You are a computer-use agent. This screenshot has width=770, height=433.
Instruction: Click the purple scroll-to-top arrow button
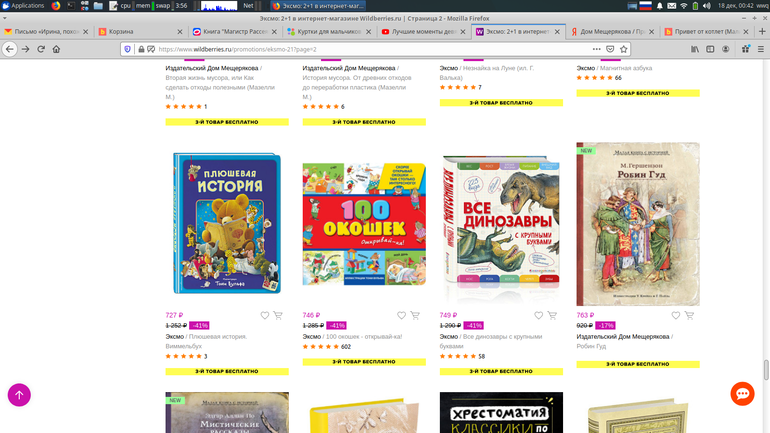click(x=19, y=394)
